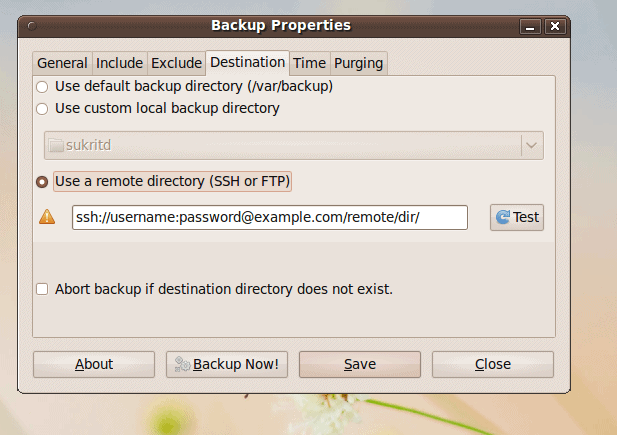Click the warning triangle icon
The image size is (617, 435).
46,217
